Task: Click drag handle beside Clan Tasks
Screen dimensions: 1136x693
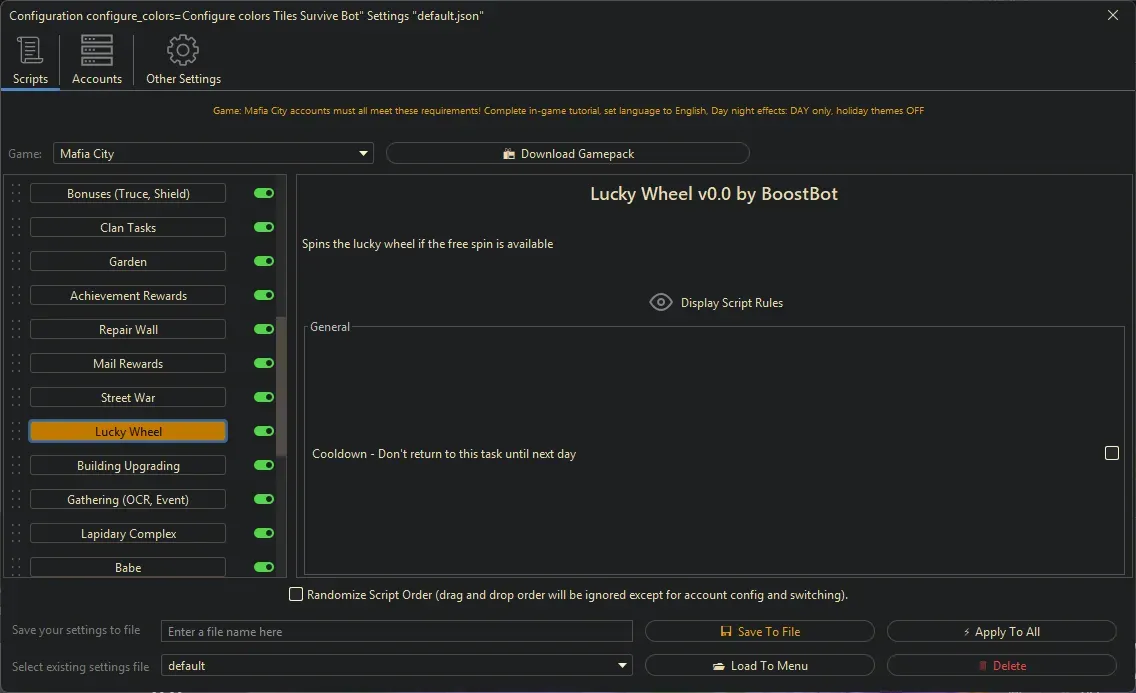Action: pos(16,228)
